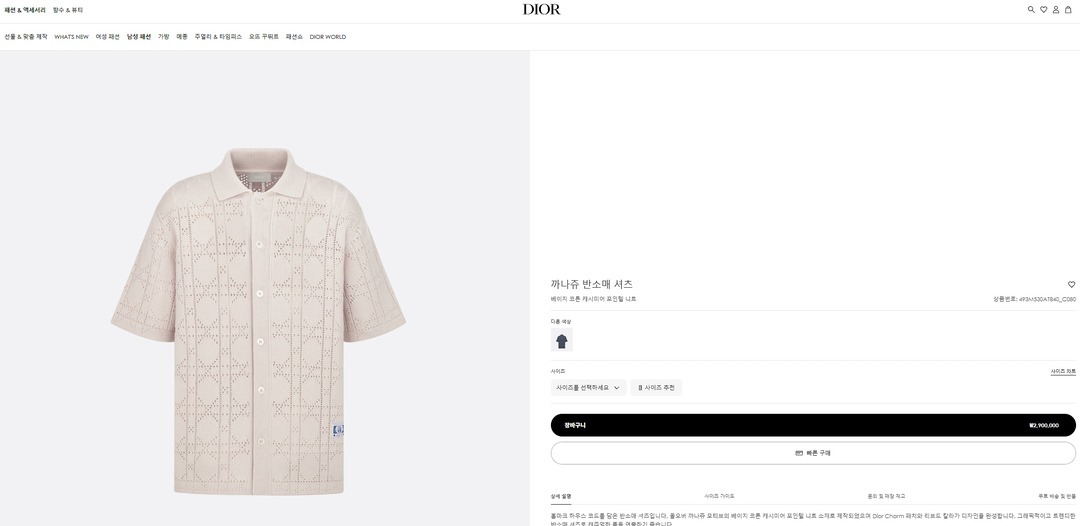Screen dimensions: 1080x526
Task: Open the wishlist heart in header
Action: (1043, 9)
